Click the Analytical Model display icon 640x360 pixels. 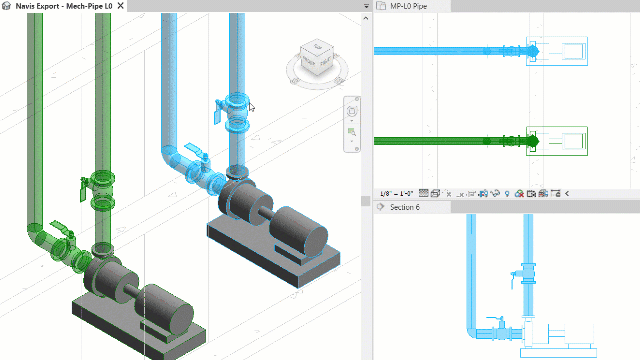click(543, 193)
